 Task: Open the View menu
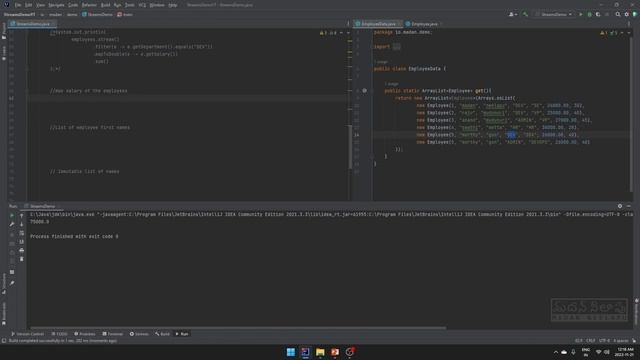(x=40, y=5)
